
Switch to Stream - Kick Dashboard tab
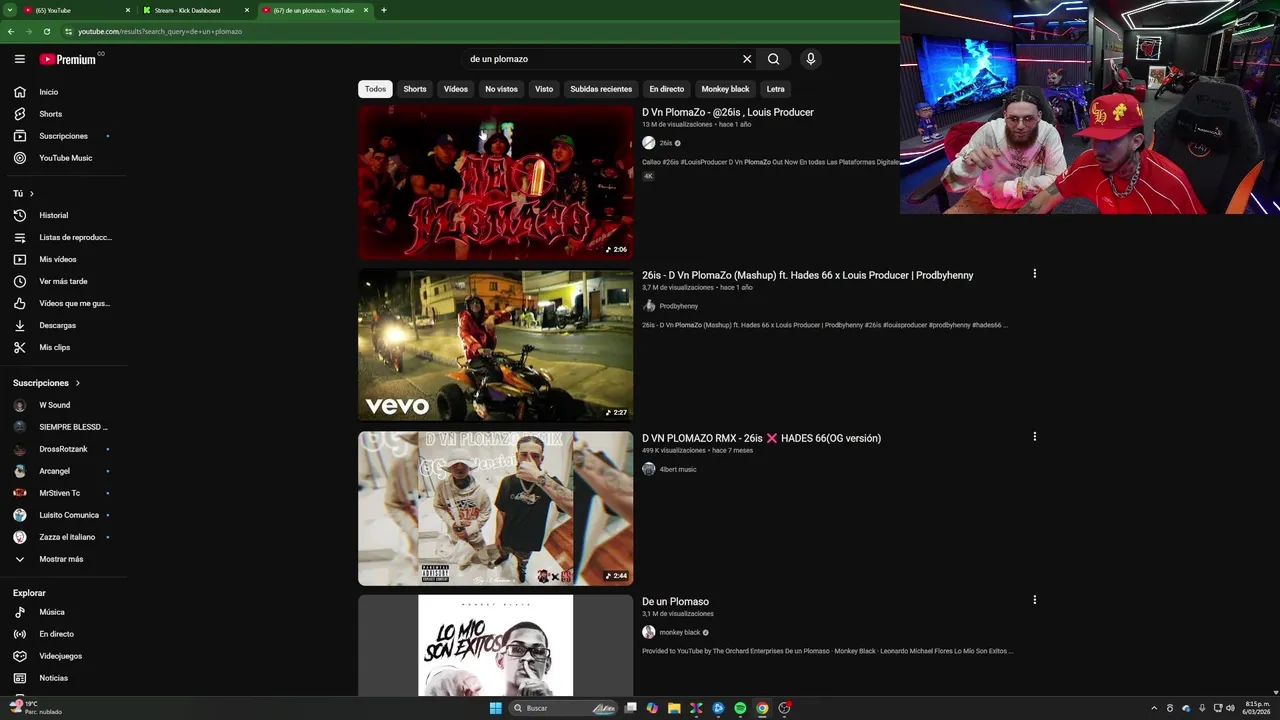pos(193,10)
